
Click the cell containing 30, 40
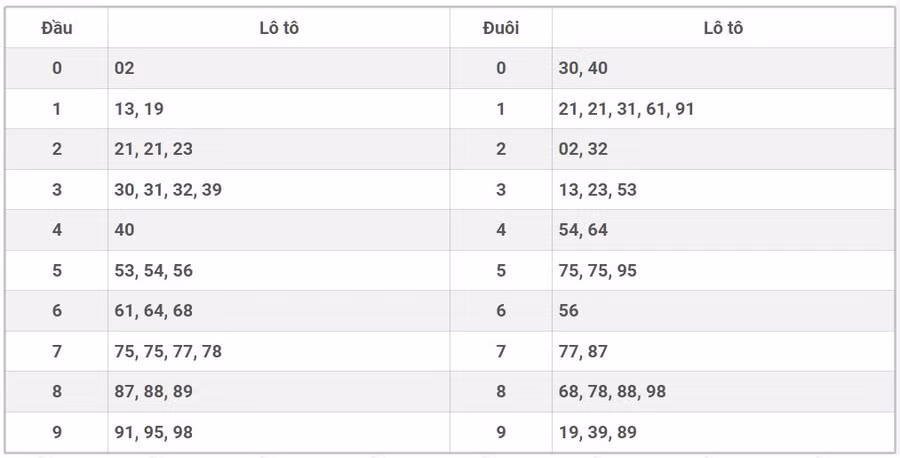click(583, 68)
